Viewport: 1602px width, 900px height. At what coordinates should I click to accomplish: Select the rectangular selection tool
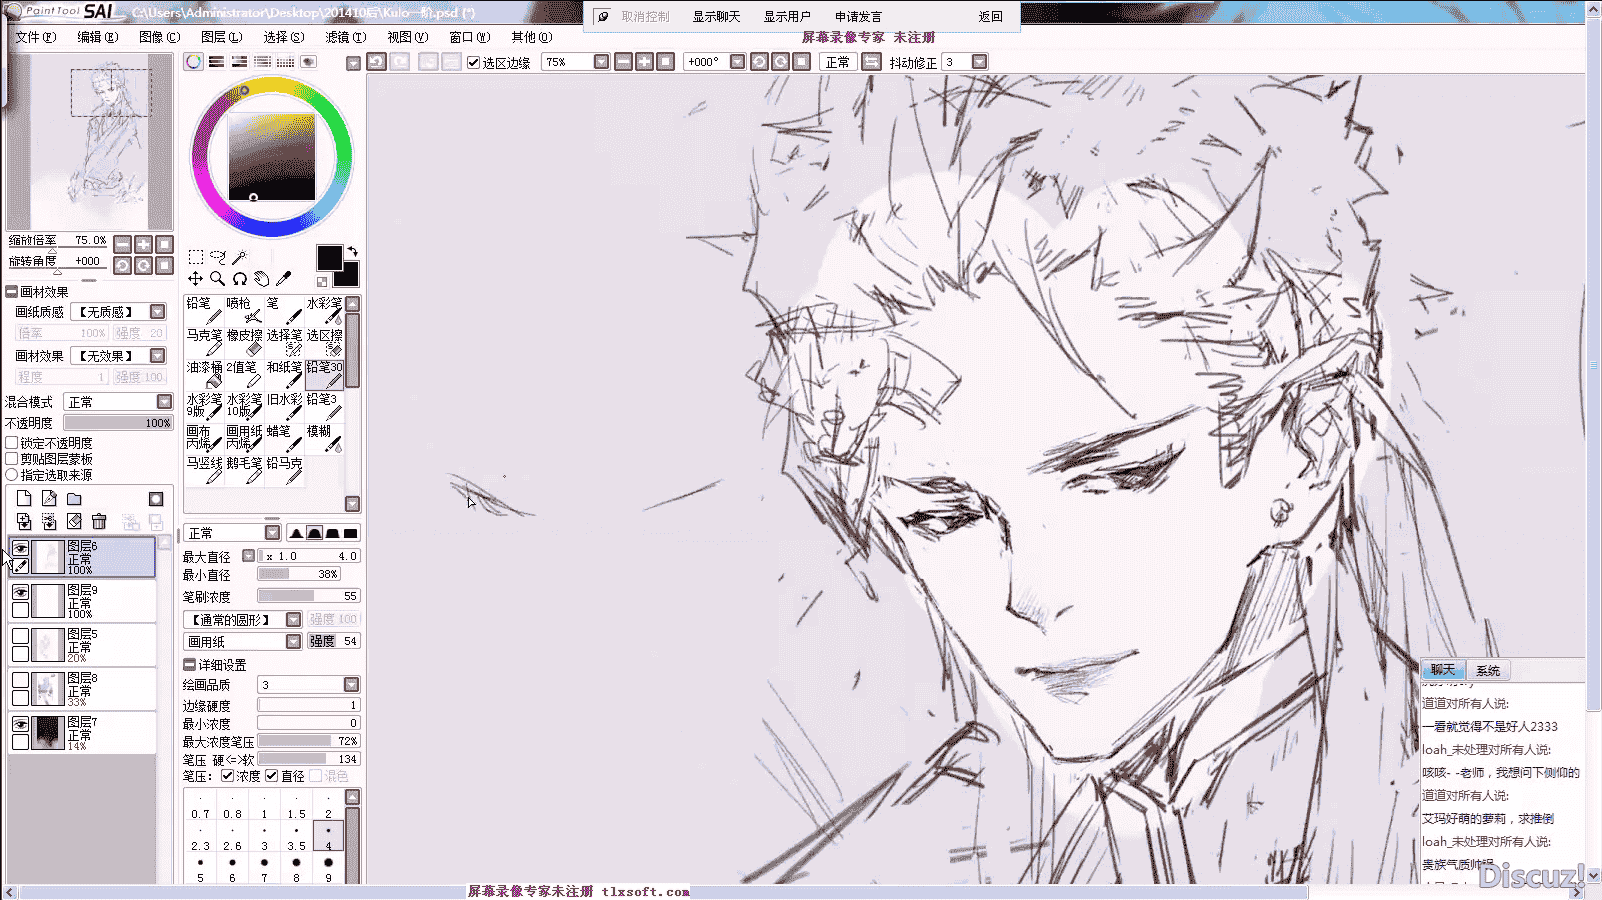[x=196, y=257]
